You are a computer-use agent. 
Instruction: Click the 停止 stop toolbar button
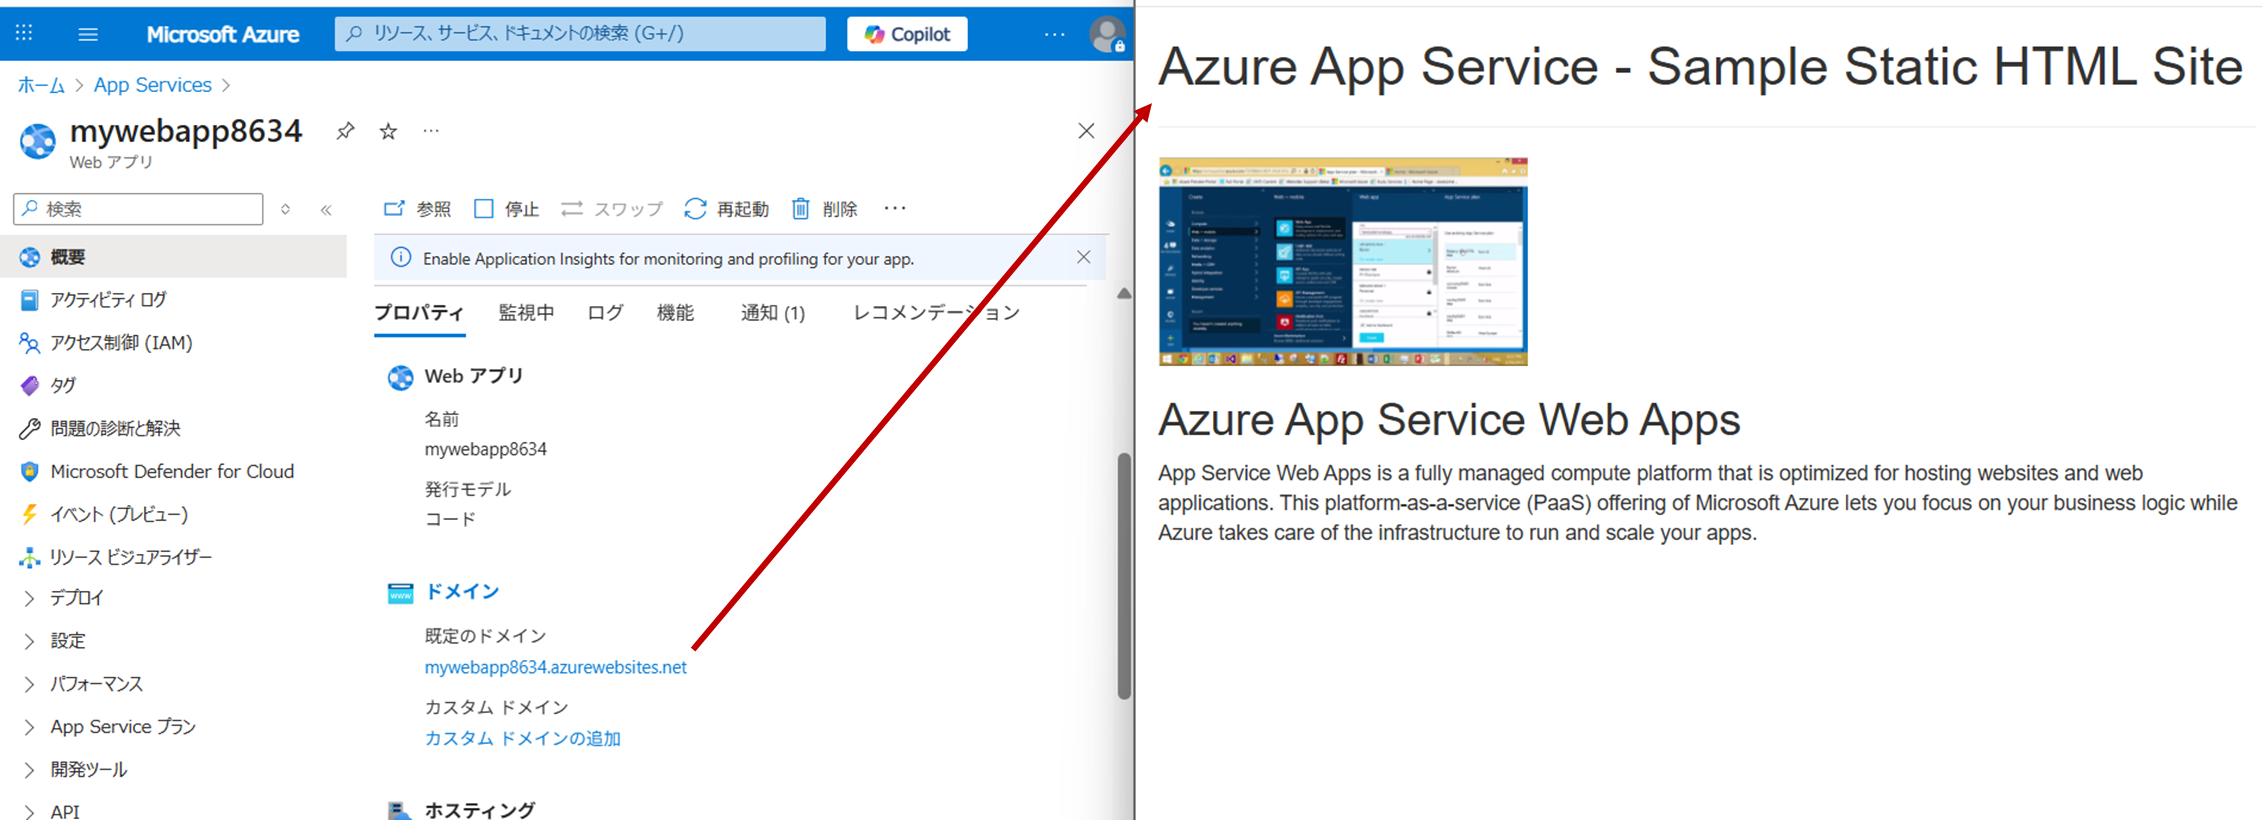pyautogui.click(x=506, y=209)
